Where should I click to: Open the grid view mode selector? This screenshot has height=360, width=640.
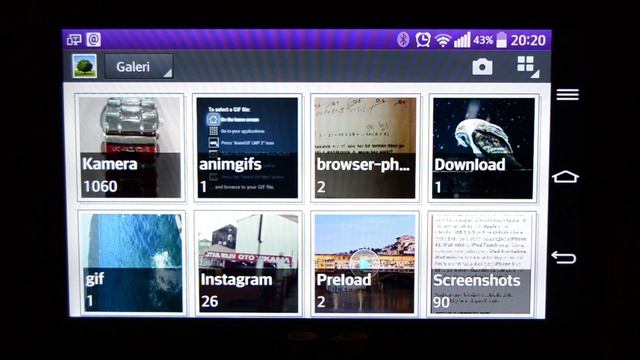[528, 66]
